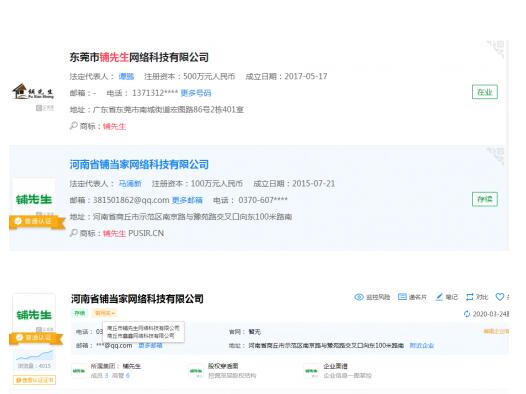Click logo icon of 所属集团 card
The image size is (526, 394).
[x=79, y=371]
